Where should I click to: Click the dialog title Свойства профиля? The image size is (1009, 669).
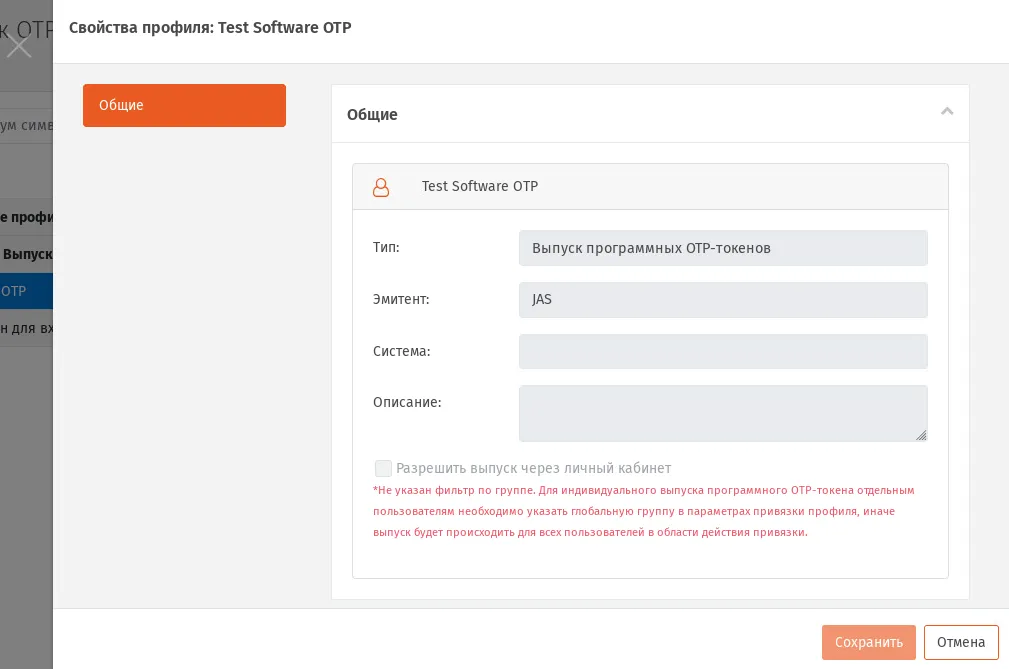[x=210, y=28]
